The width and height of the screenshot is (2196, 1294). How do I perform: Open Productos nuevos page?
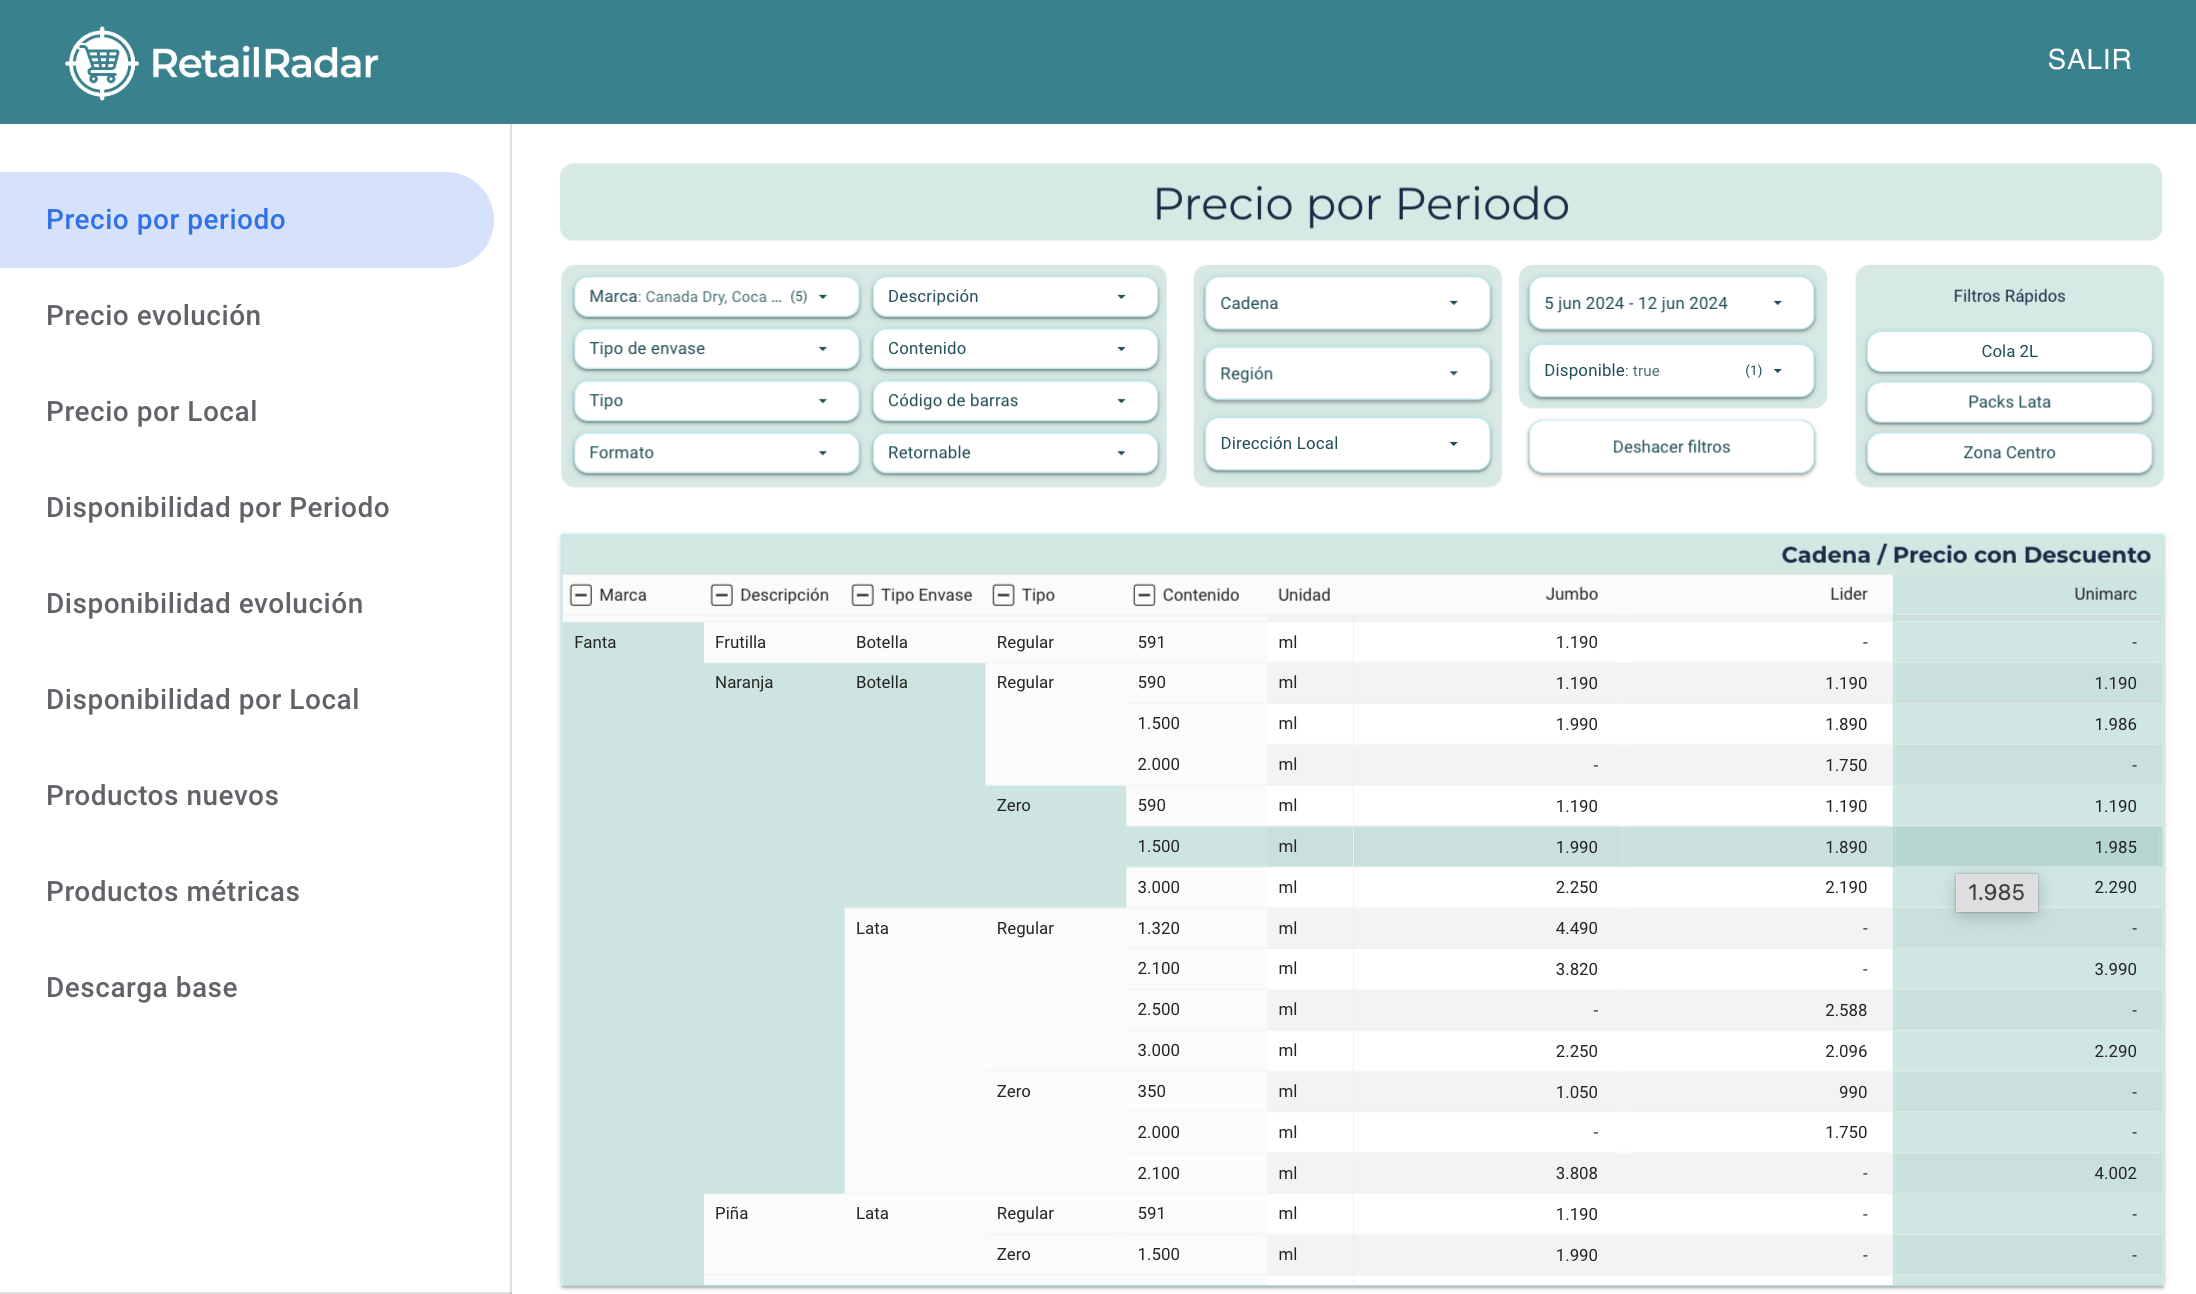pos(162,796)
